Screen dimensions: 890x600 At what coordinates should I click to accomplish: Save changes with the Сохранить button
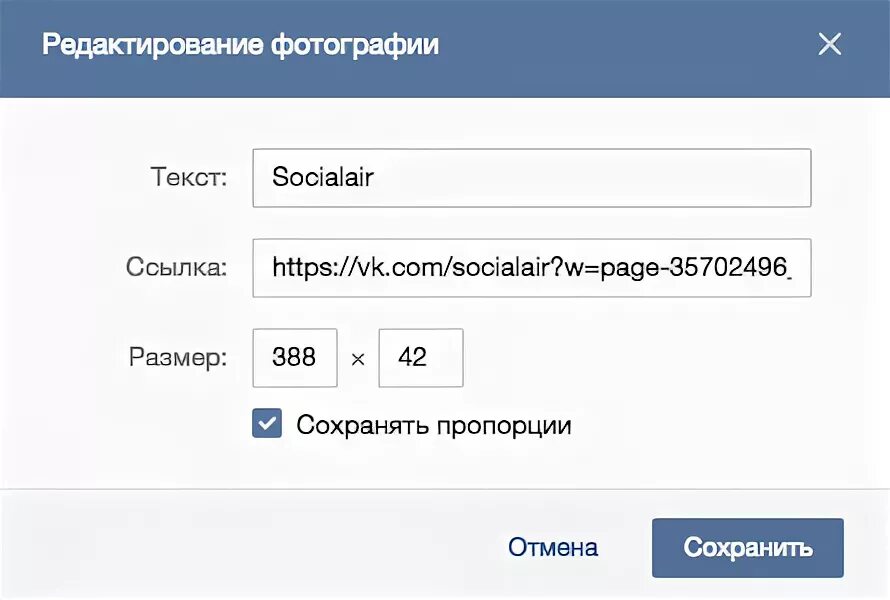(748, 548)
